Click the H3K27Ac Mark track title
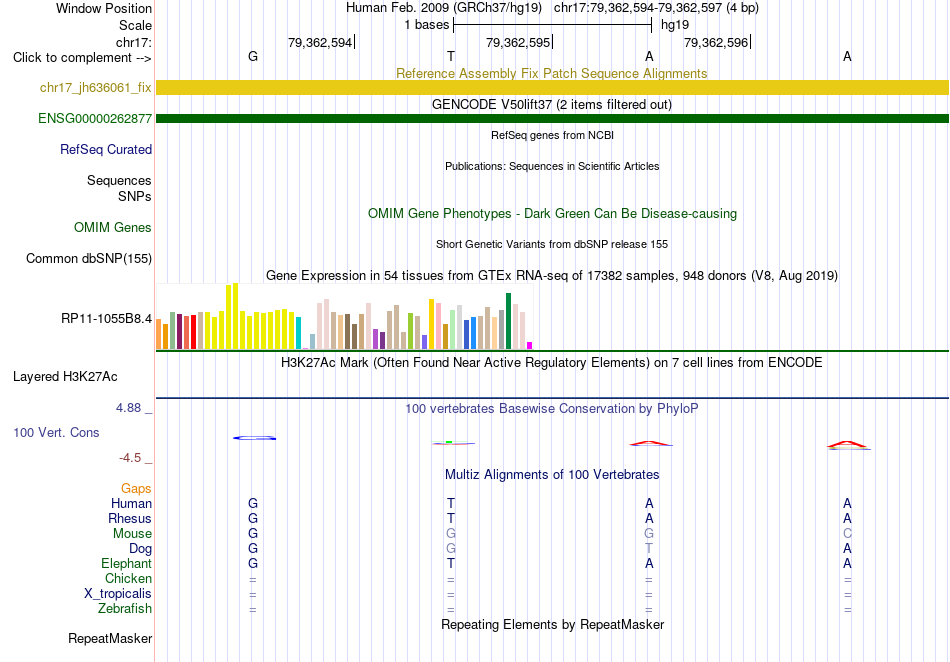 [552, 362]
